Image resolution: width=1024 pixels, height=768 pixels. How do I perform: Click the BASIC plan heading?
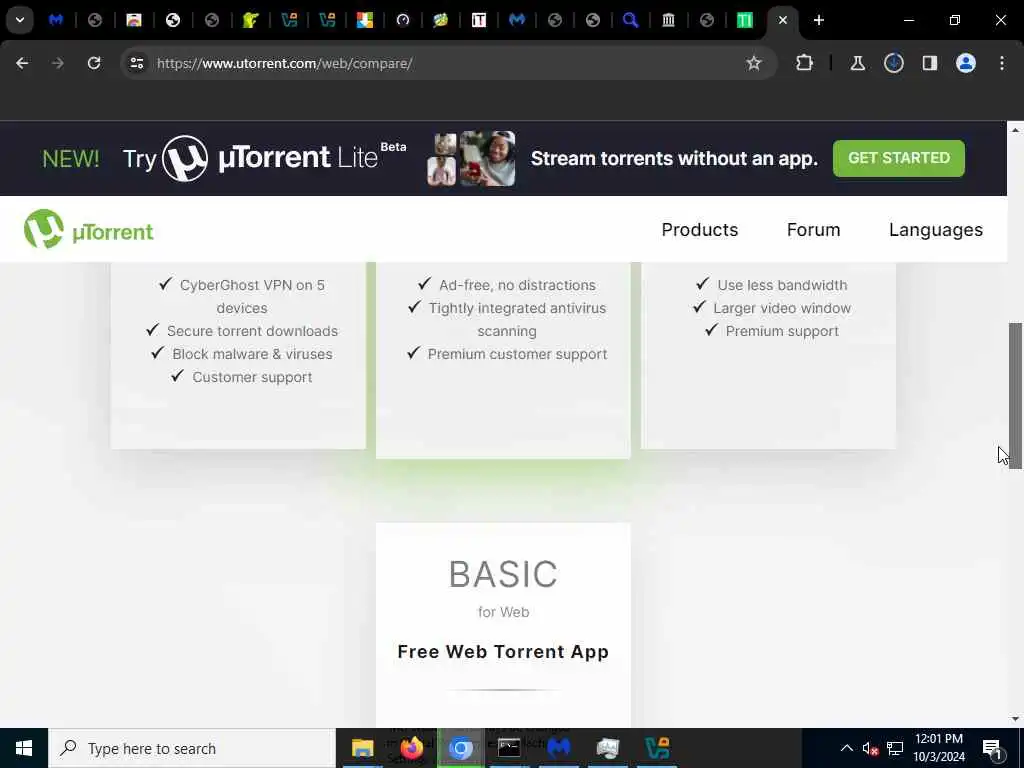(x=503, y=575)
